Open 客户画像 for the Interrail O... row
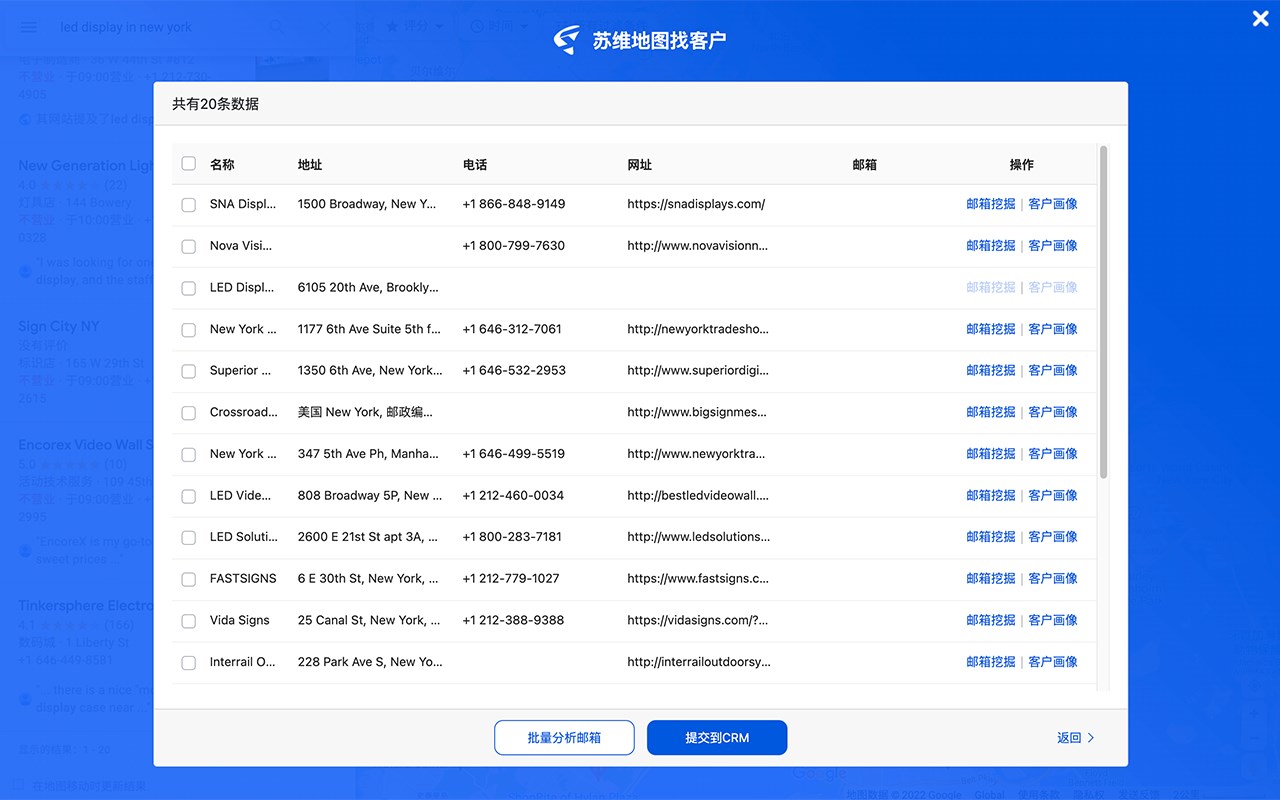The width and height of the screenshot is (1280, 800). tap(1053, 662)
